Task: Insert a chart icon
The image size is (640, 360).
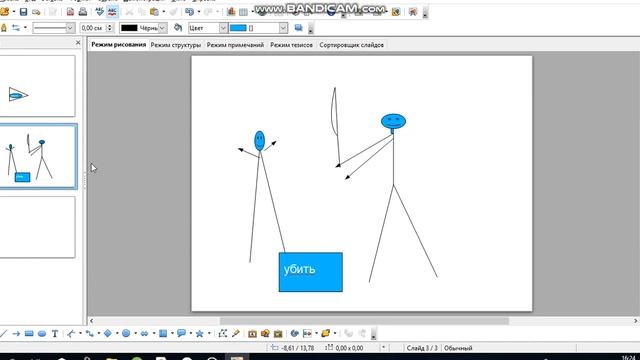Action: (231, 12)
